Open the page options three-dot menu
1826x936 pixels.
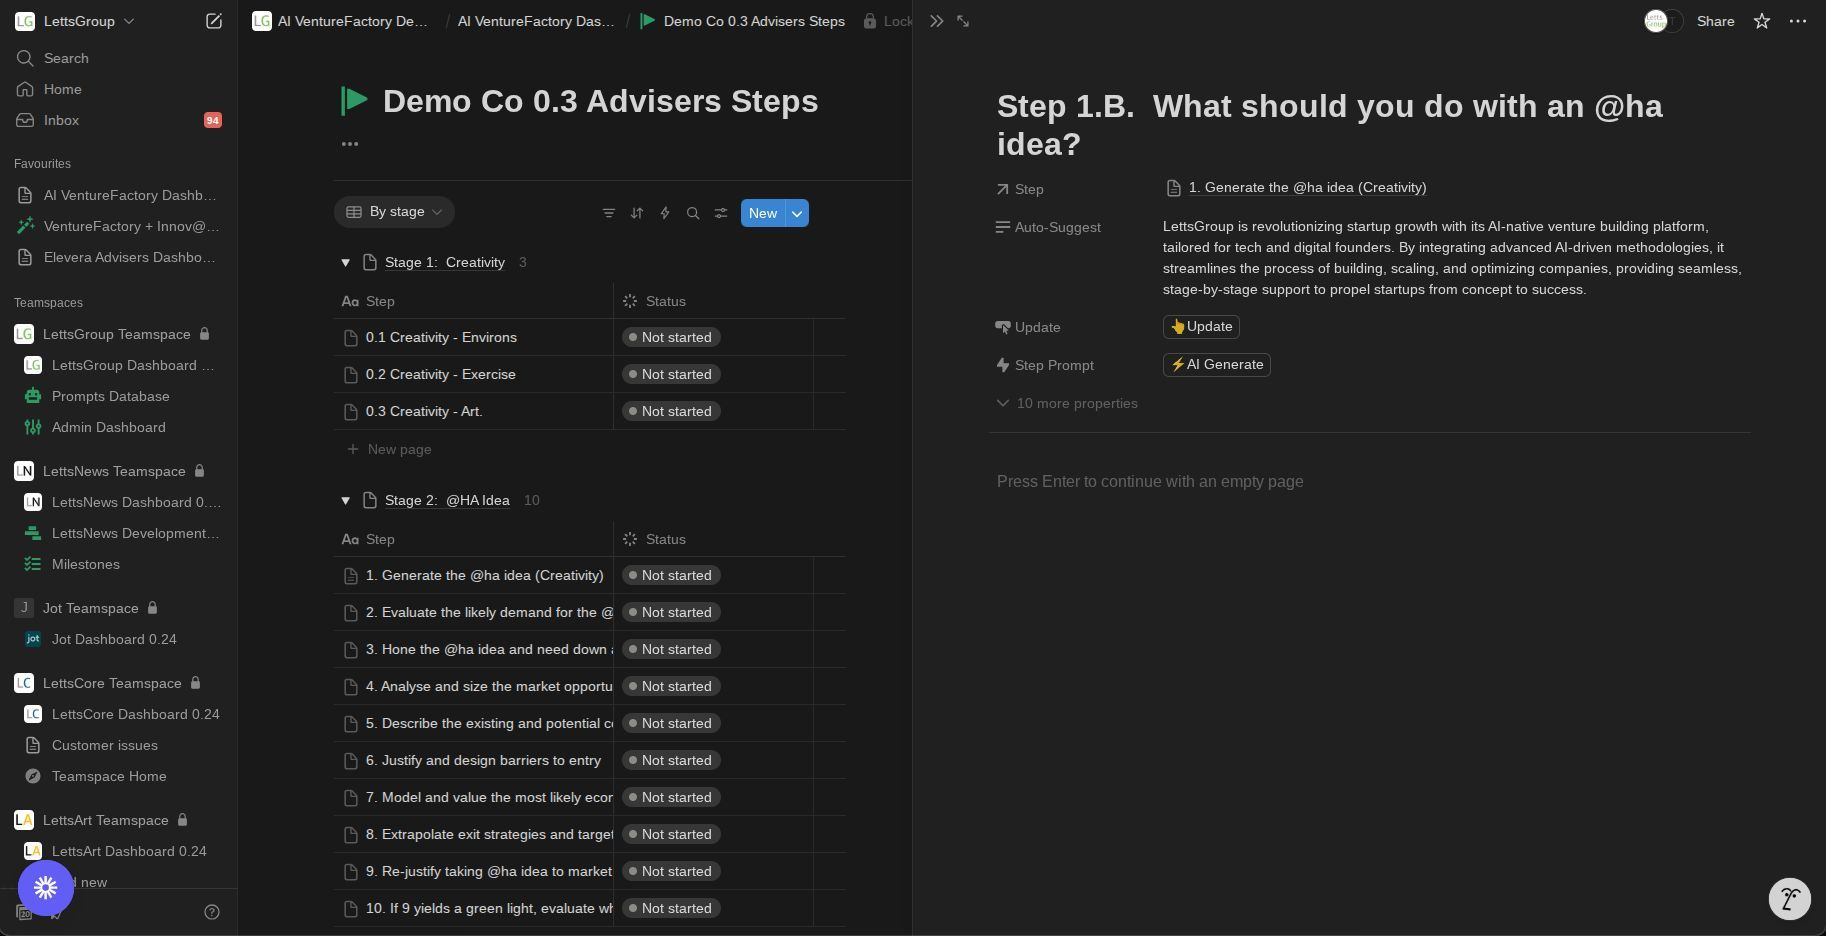1798,21
